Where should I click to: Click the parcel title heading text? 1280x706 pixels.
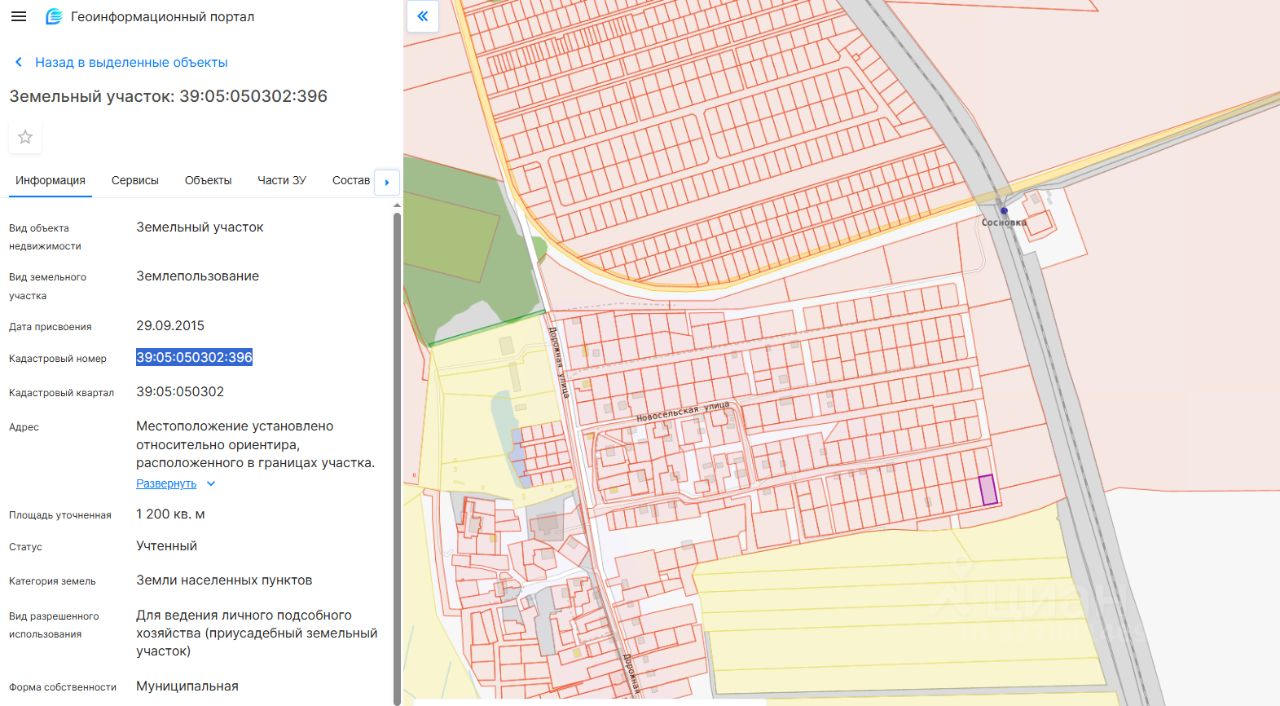click(x=168, y=96)
